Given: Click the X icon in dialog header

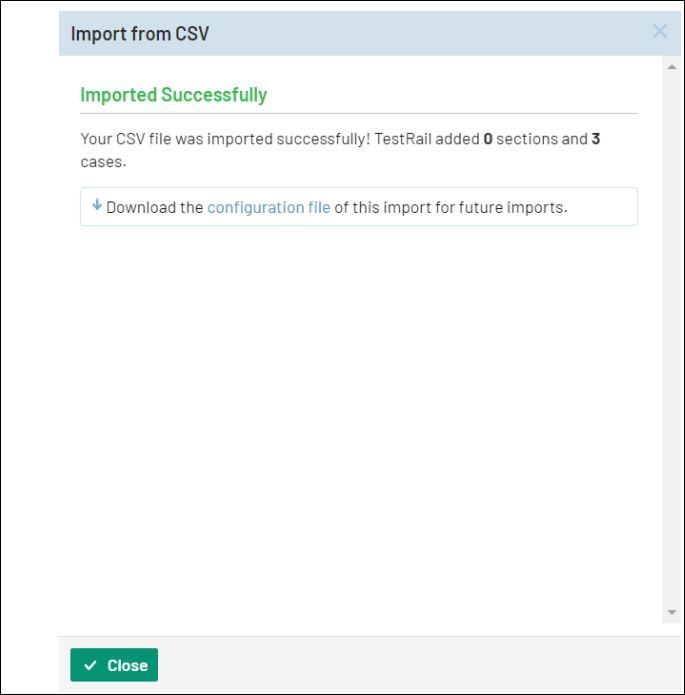Looking at the screenshot, I should coord(659,32).
